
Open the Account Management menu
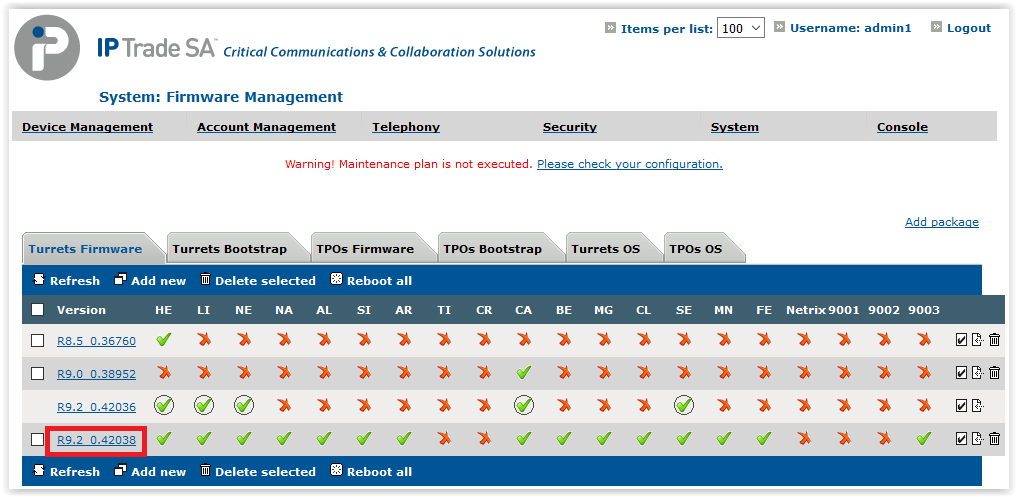pyautogui.click(x=267, y=127)
